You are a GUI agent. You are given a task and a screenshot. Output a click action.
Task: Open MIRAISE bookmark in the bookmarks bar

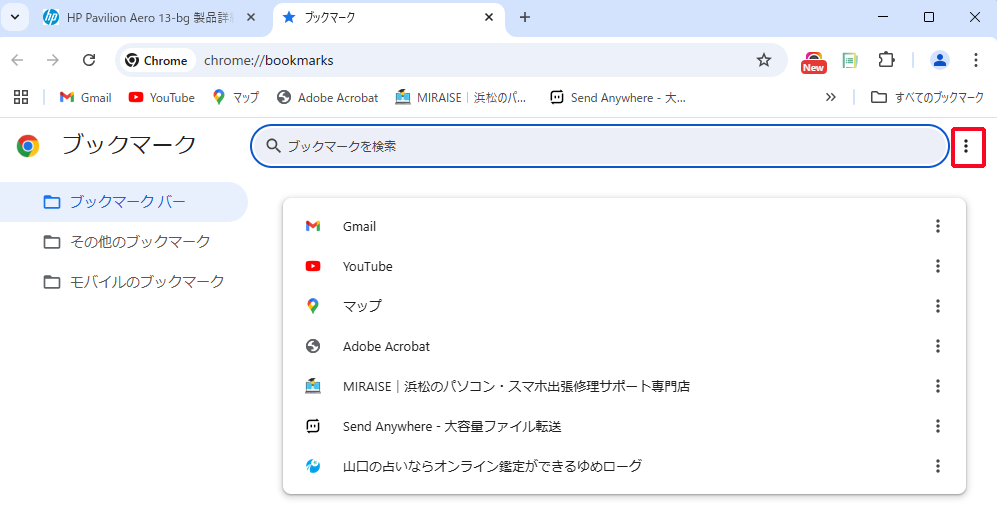tap(461, 97)
